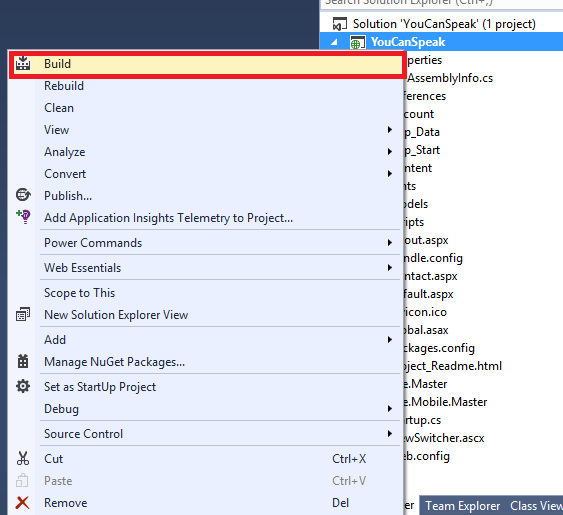Switch to the Team Explorer tab
The image size is (563, 515).
click(462, 506)
